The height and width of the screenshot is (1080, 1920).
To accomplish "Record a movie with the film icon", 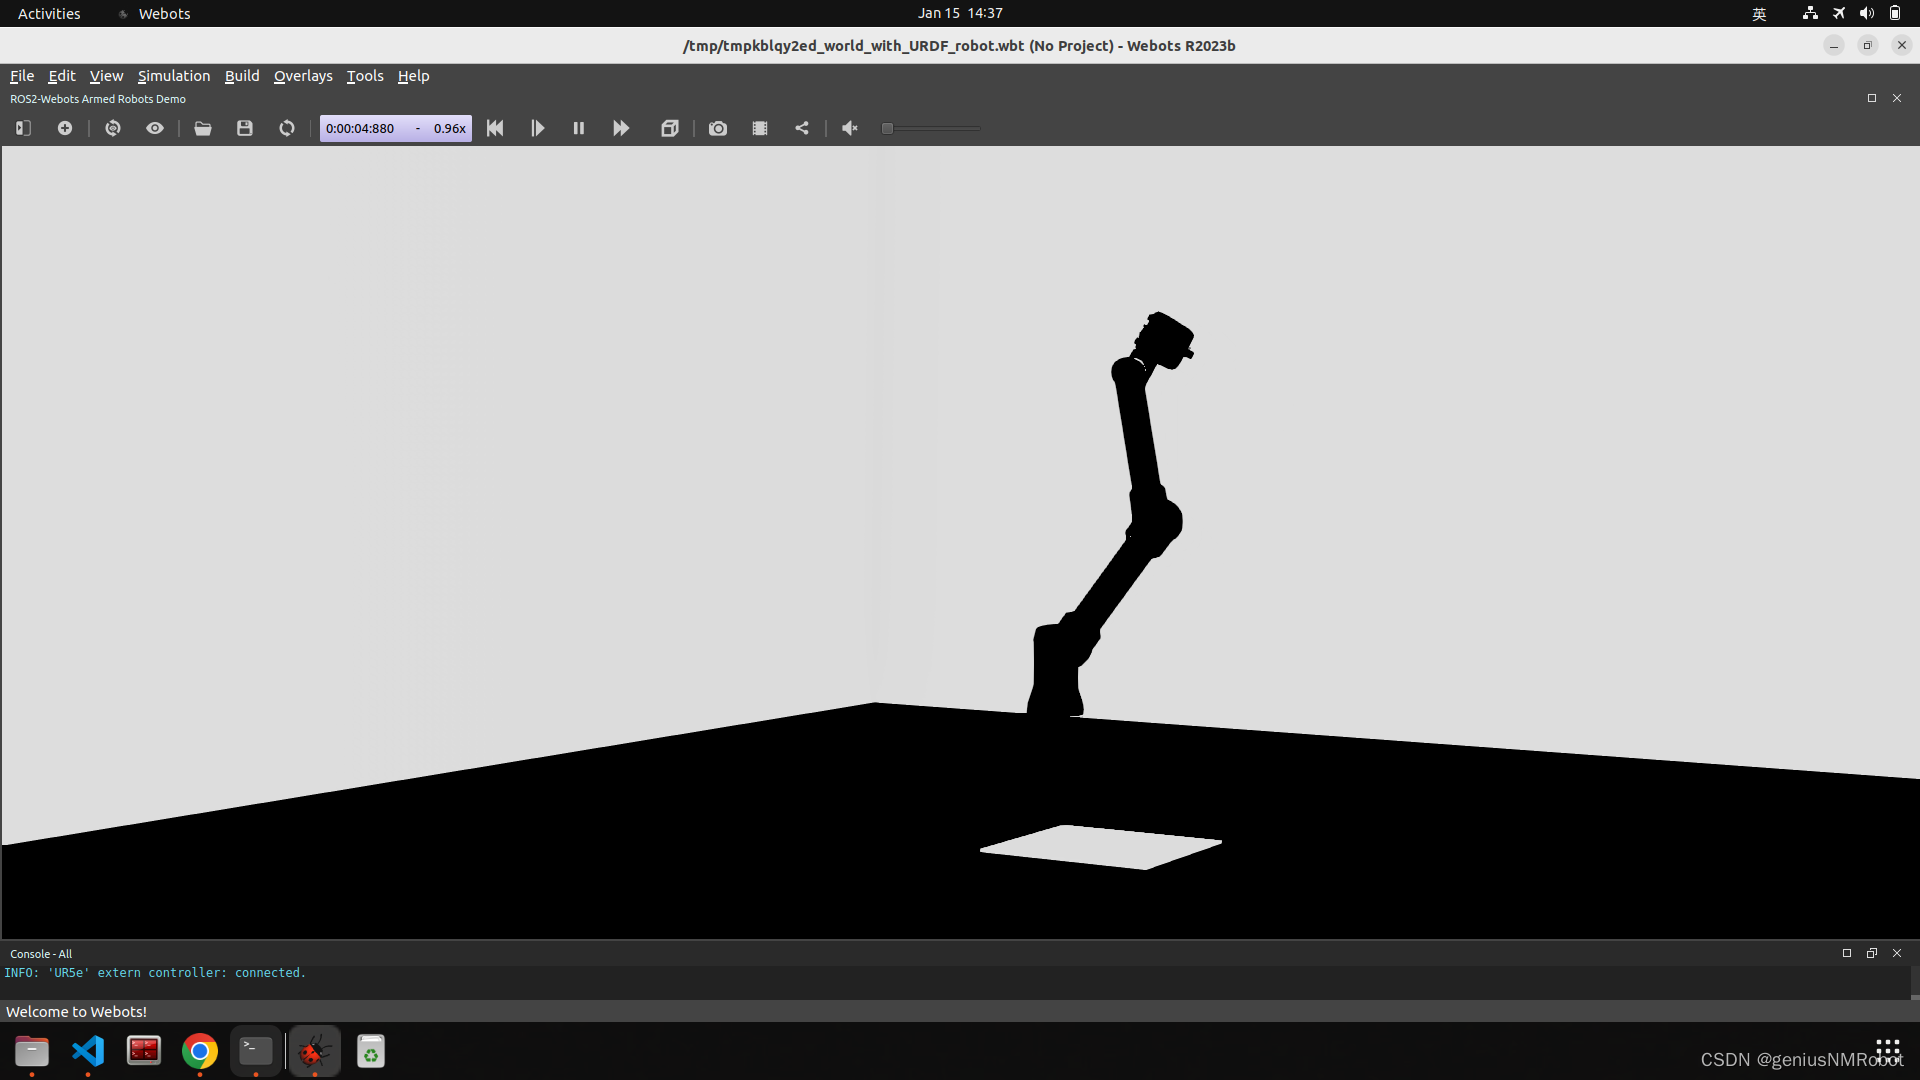I will (x=760, y=128).
